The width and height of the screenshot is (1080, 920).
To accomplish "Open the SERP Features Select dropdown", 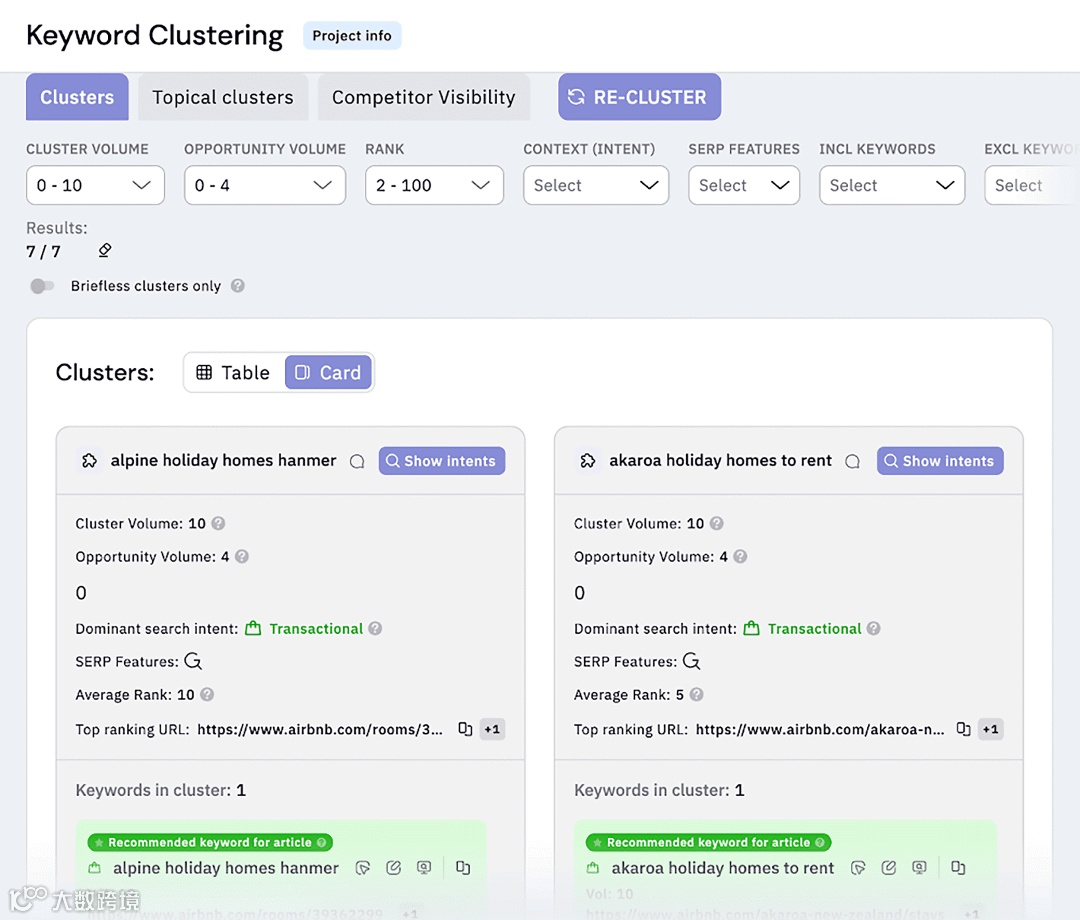I will [744, 185].
